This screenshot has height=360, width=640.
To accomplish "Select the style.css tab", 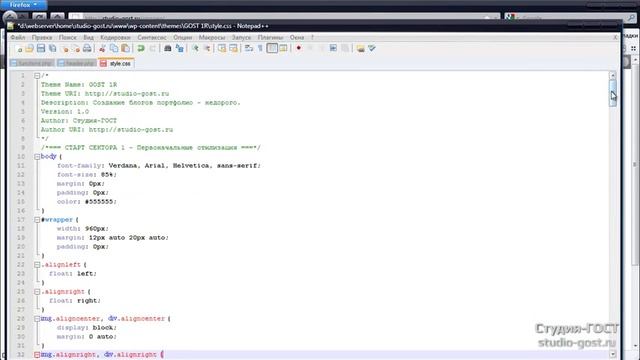I will 116,63.
